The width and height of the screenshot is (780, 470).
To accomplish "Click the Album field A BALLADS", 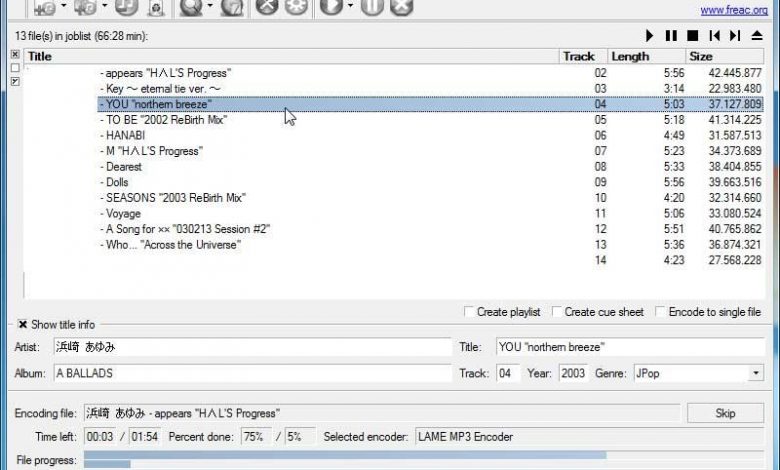I will [252, 373].
